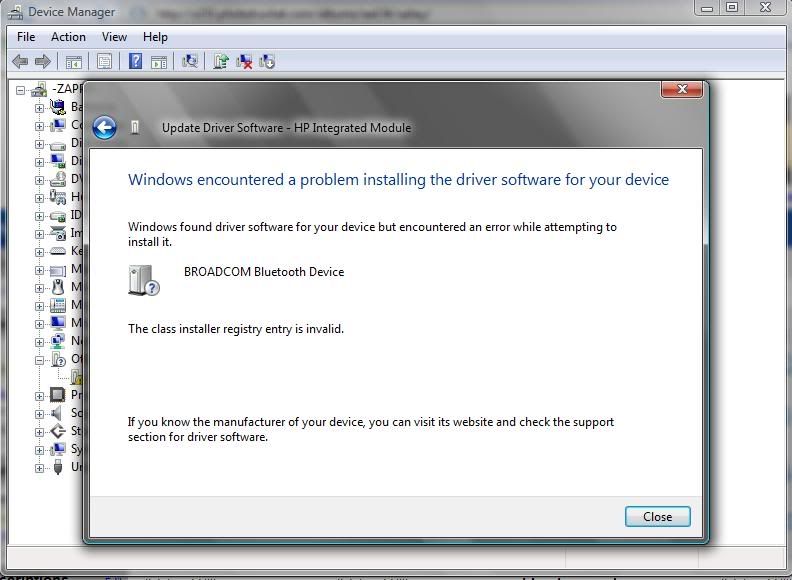Expand the Disk drives tree node

39,144
